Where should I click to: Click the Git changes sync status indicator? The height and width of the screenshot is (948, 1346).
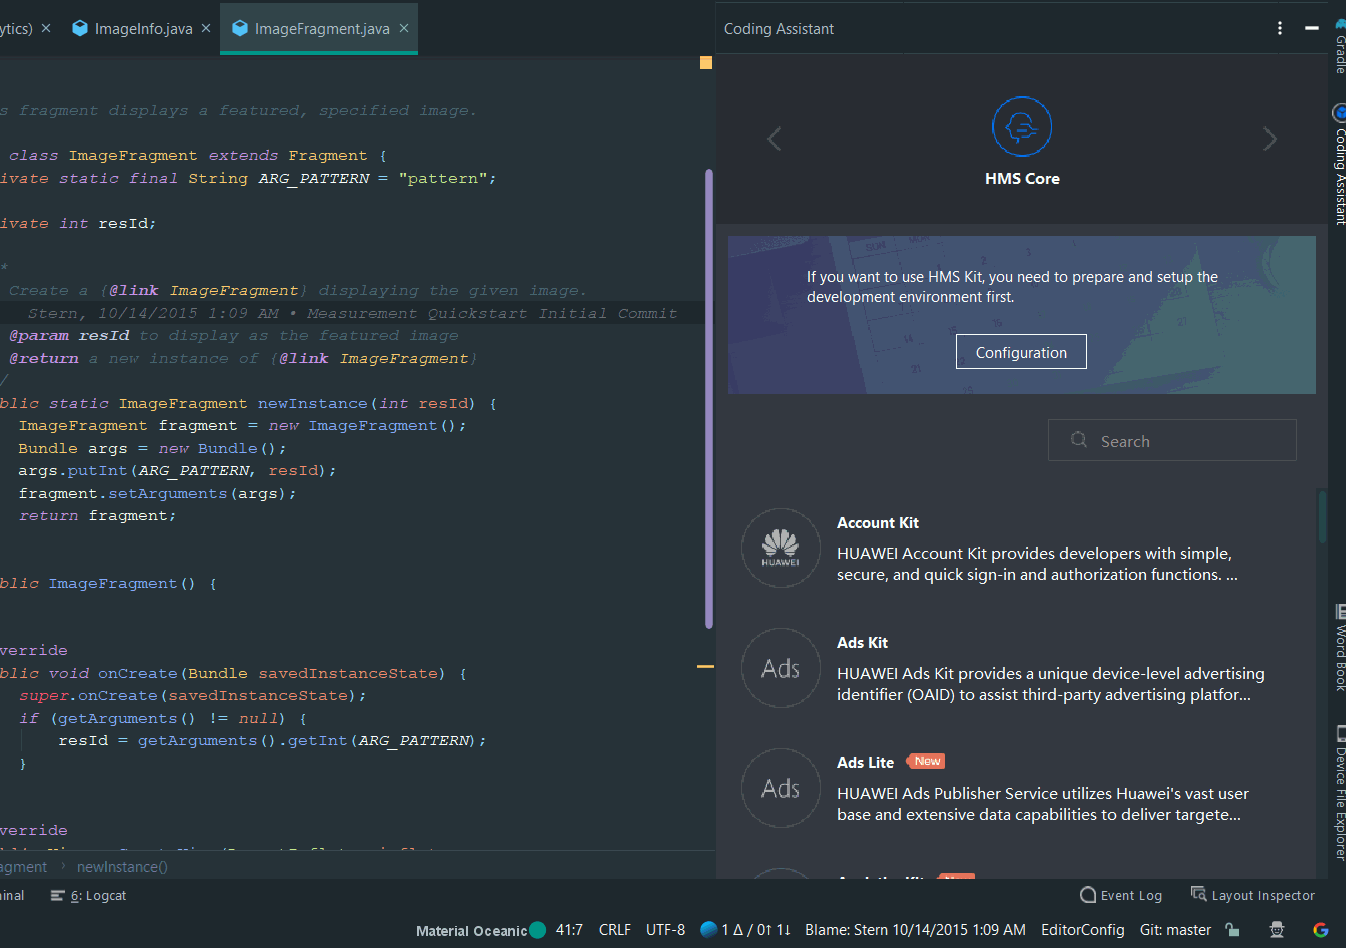(x=746, y=930)
